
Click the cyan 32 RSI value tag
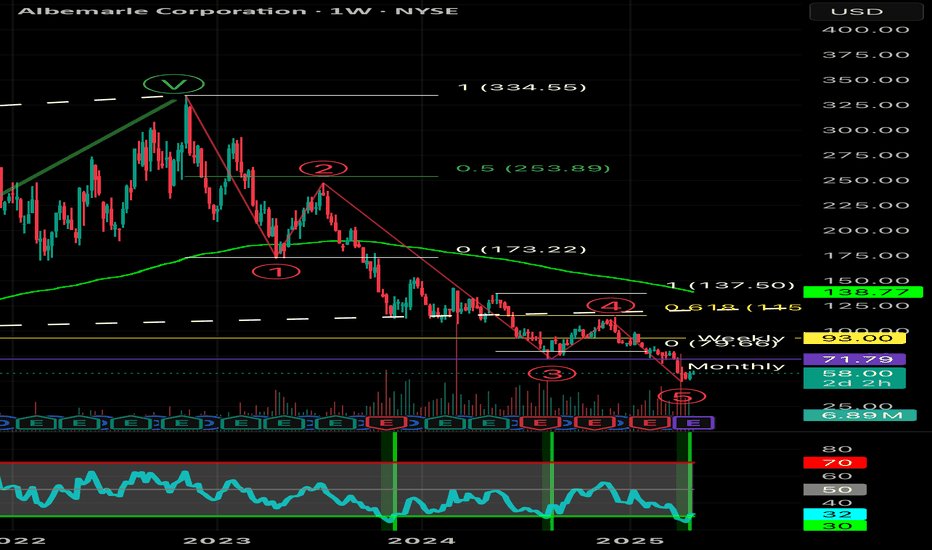pos(835,514)
